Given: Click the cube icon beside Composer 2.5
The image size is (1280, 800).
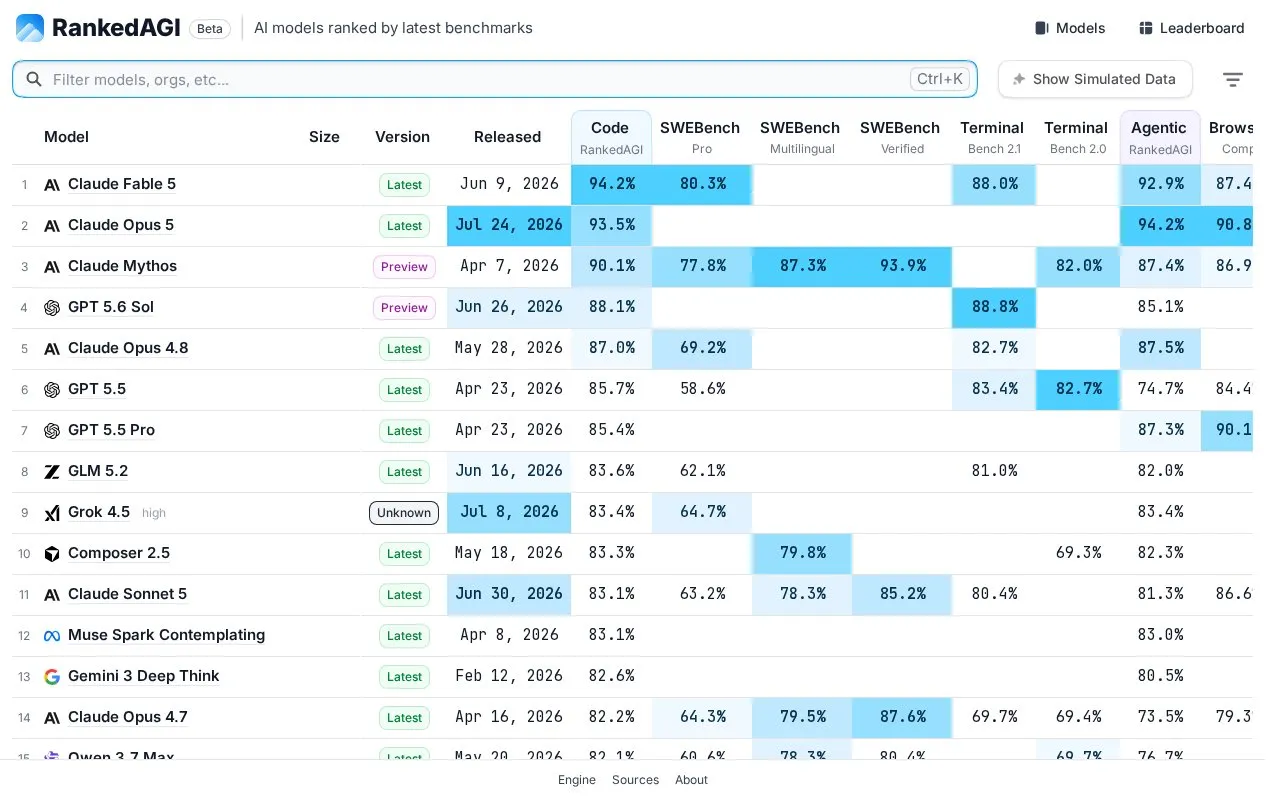Looking at the screenshot, I should [x=52, y=553].
